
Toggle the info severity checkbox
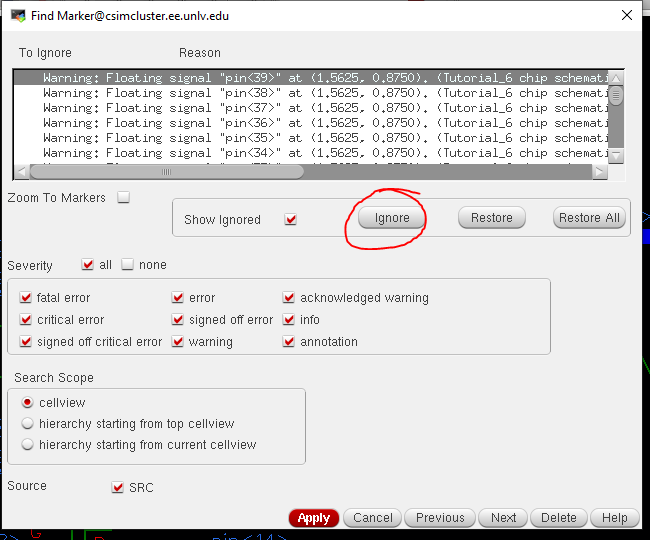[289, 319]
